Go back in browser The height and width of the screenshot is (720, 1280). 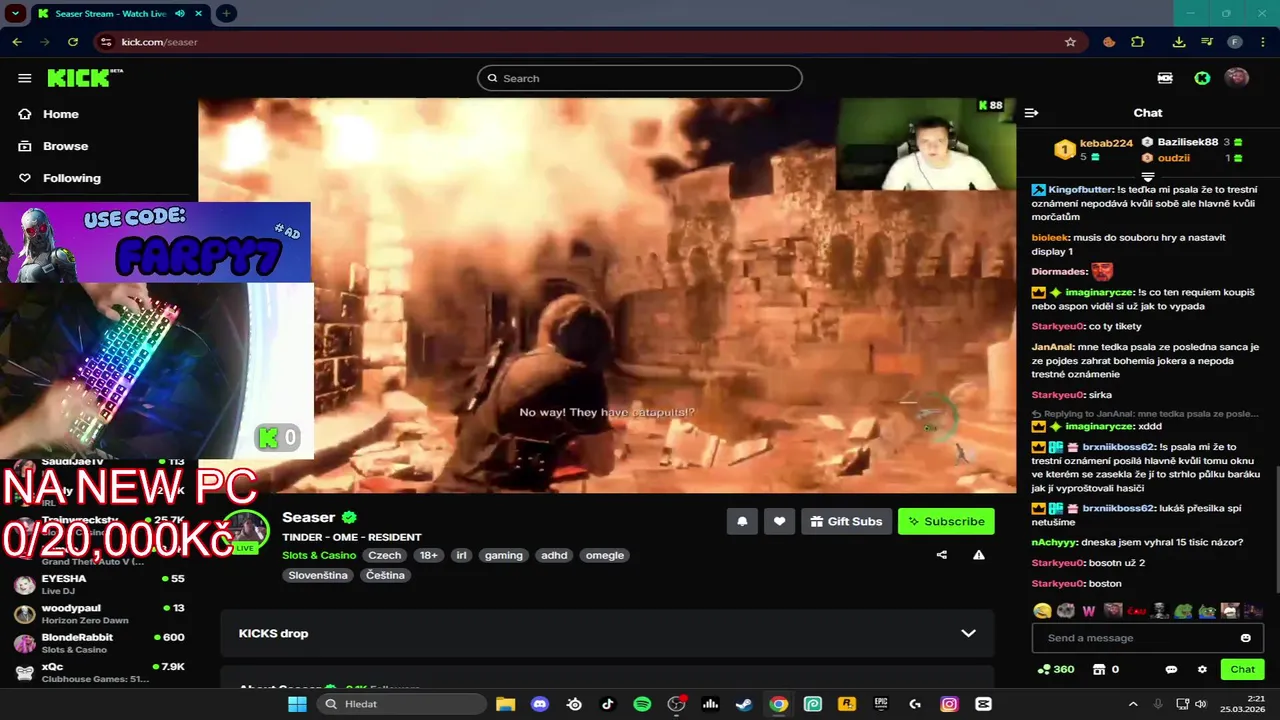click(x=17, y=42)
